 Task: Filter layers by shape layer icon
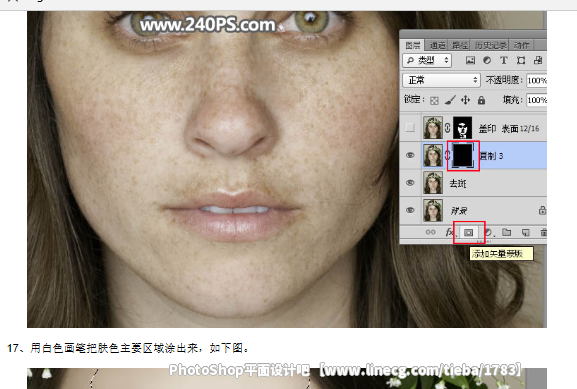pos(521,60)
